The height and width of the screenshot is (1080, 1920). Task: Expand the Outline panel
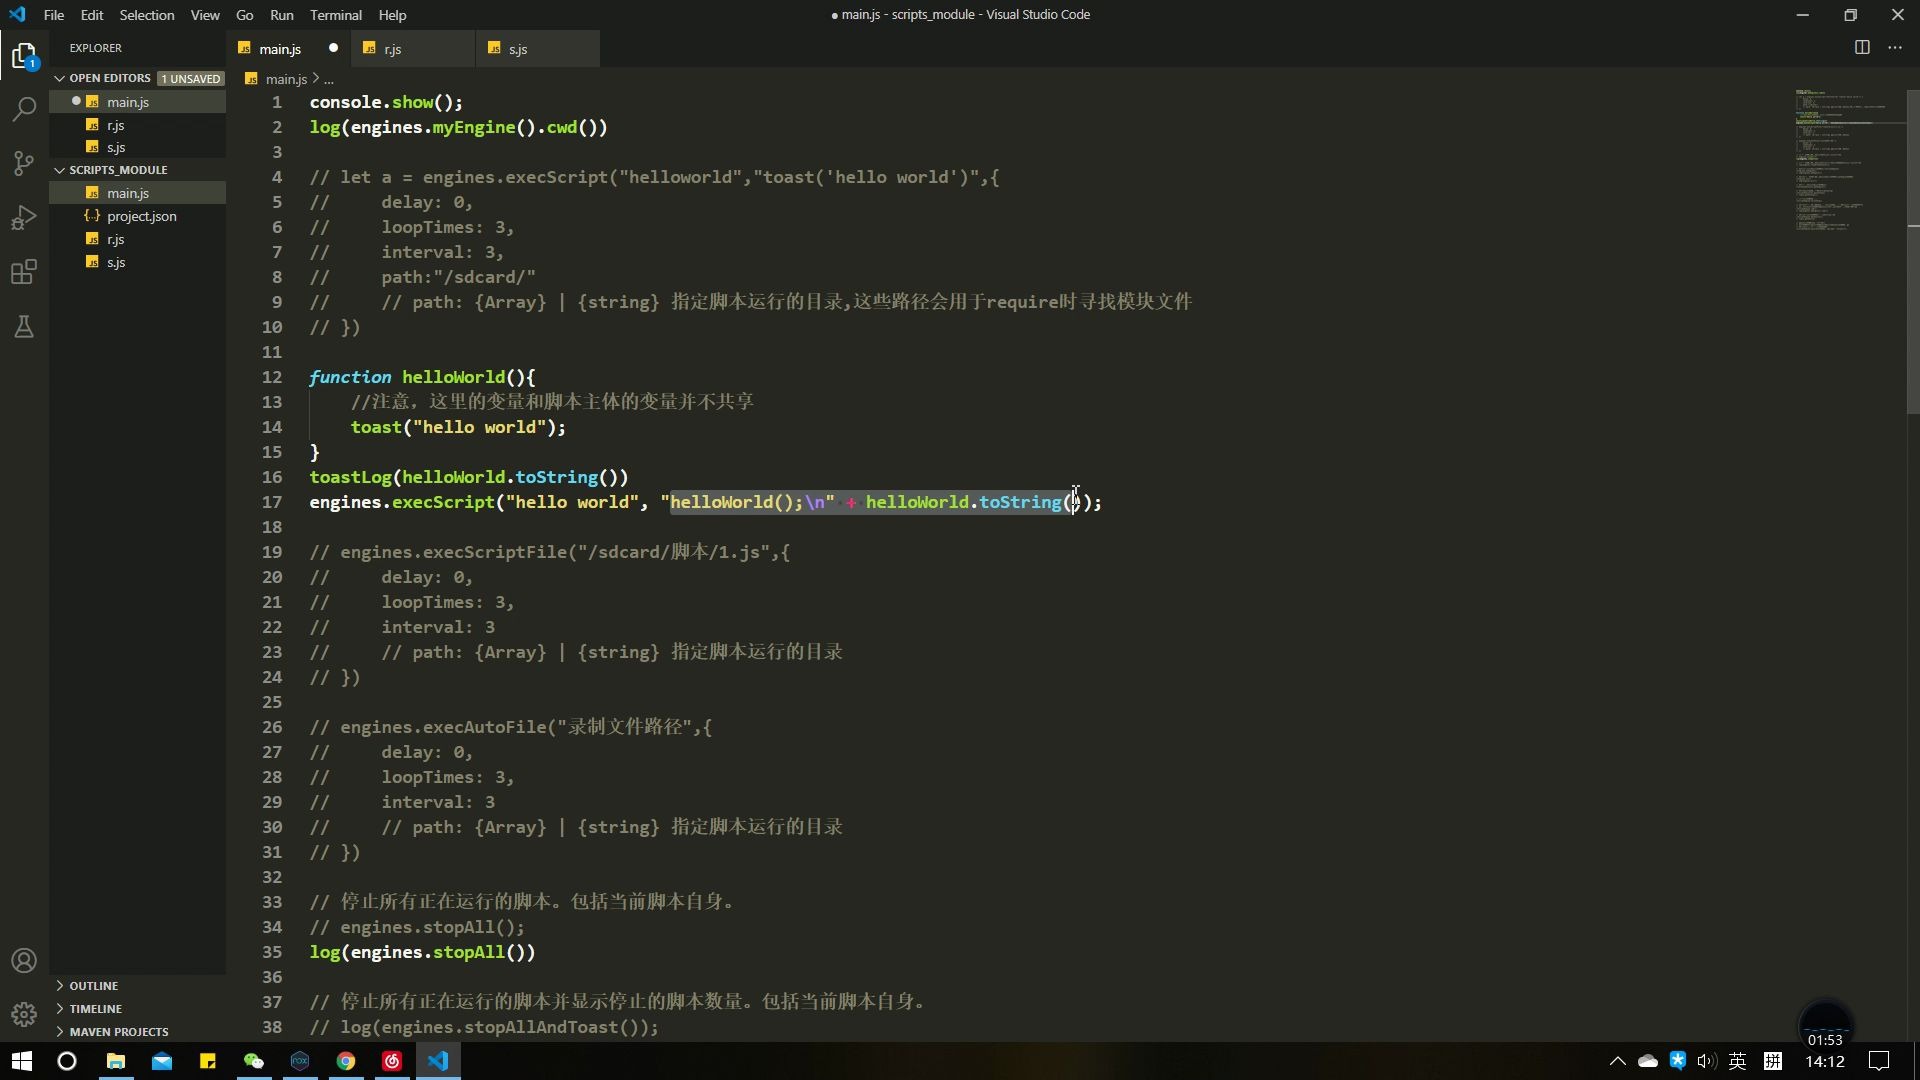pos(93,986)
